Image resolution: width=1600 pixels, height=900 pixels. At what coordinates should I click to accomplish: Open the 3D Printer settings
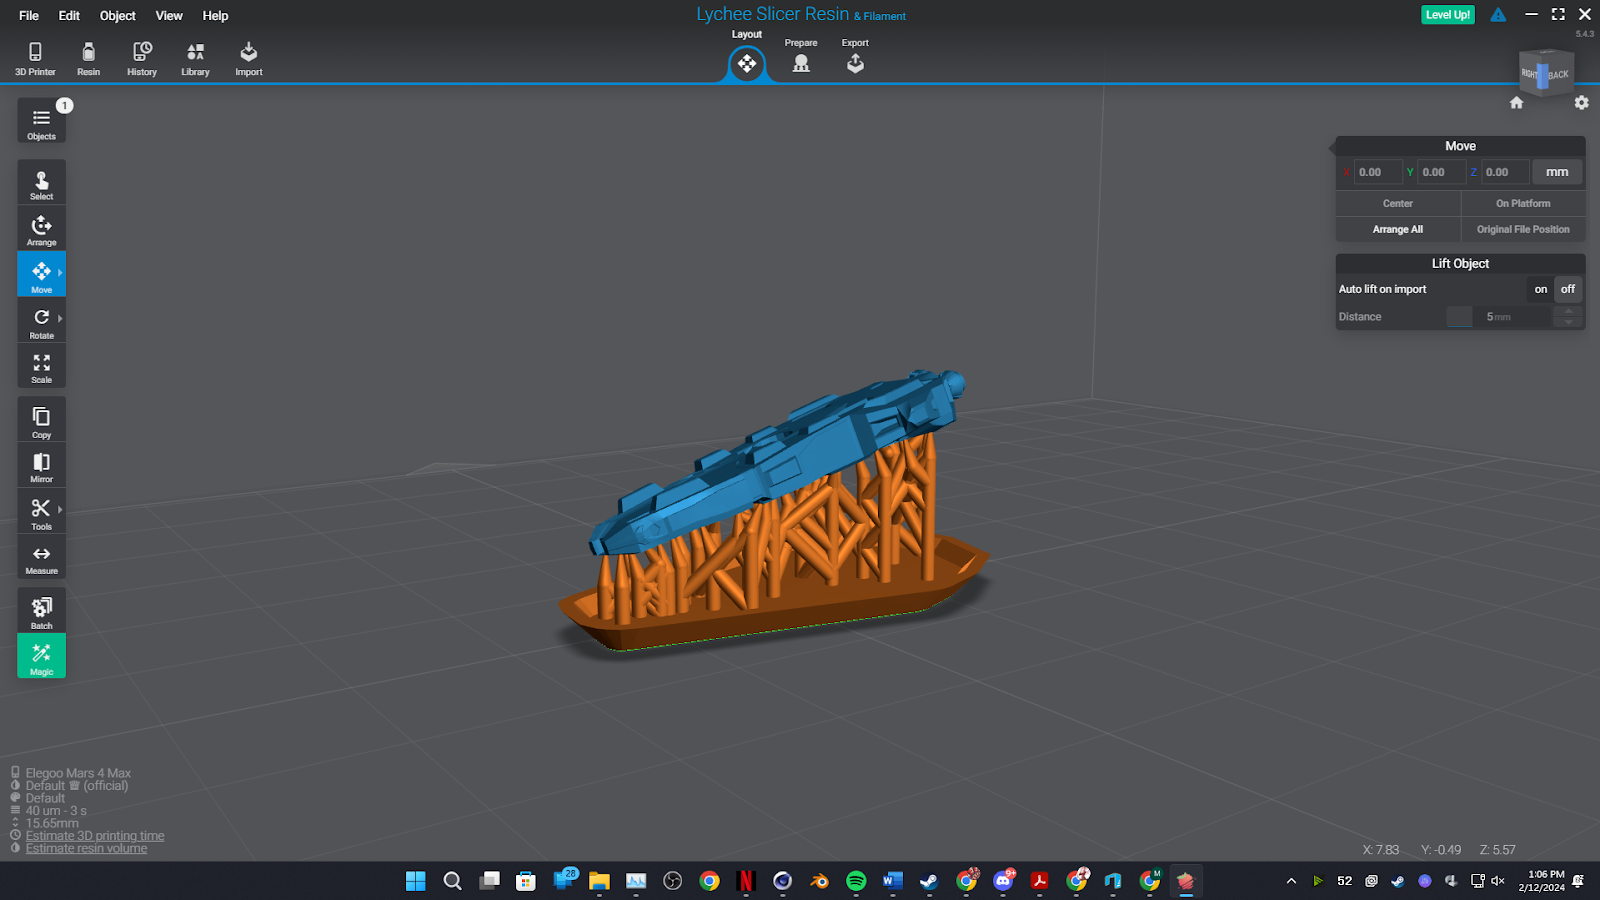[x=35, y=59]
